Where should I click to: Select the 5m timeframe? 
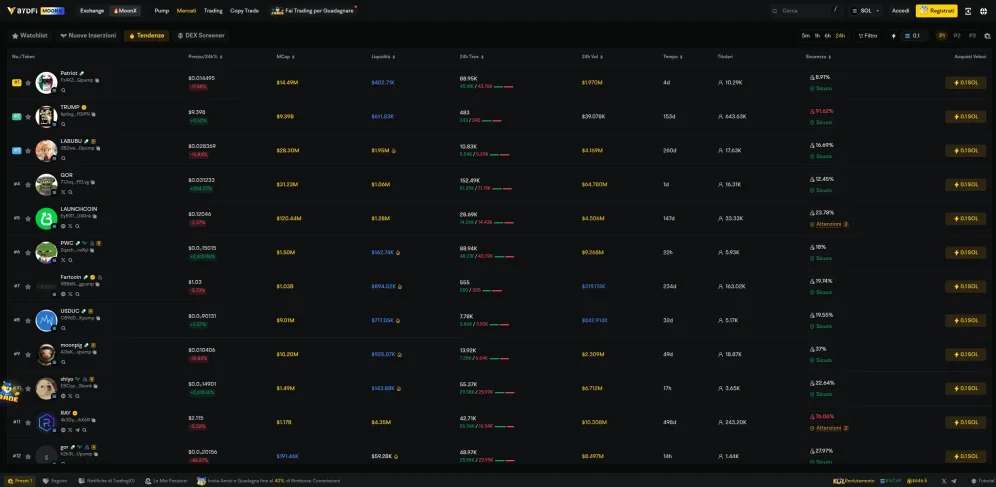(x=805, y=36)
